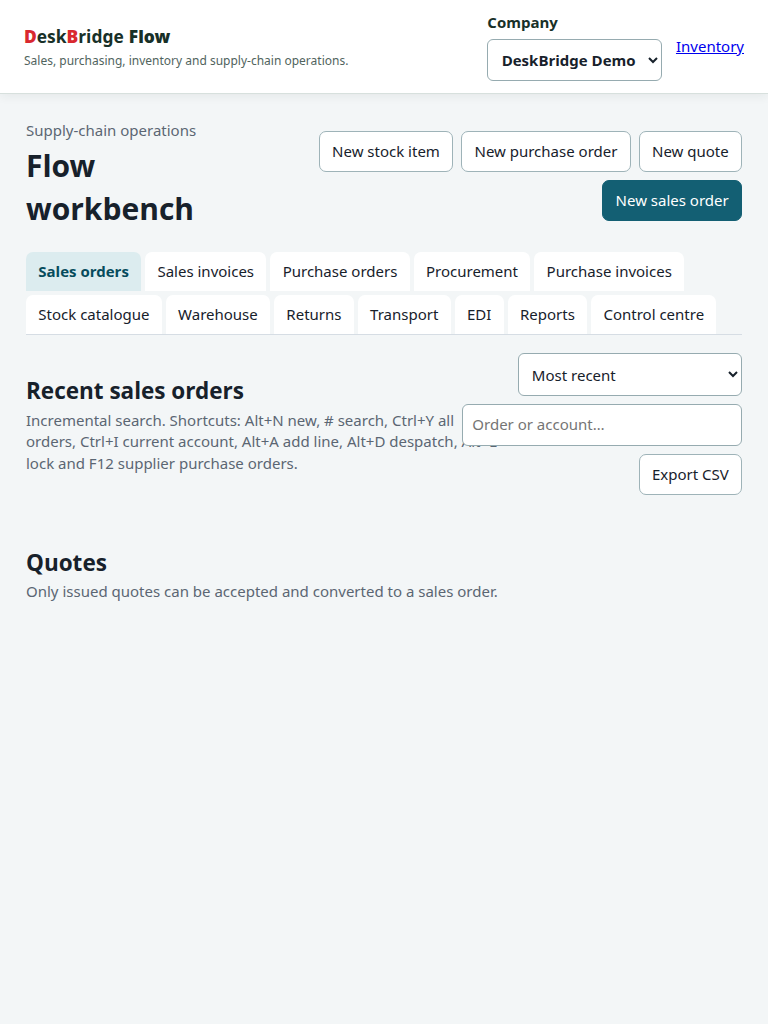This screenshot has height=1024, width=768.
Task: Select the EDI tab
Action: tap(479, 315)
